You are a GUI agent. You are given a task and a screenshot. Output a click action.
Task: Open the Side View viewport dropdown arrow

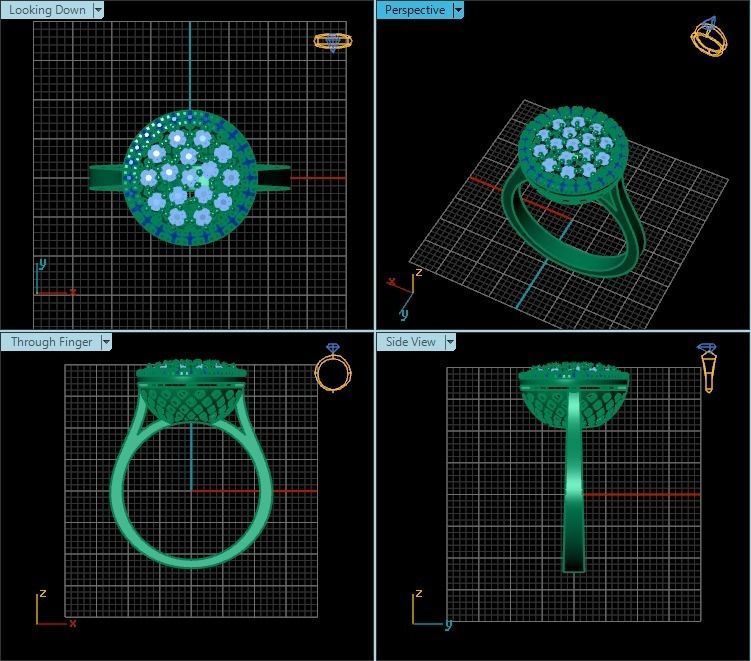coord(450,342)
